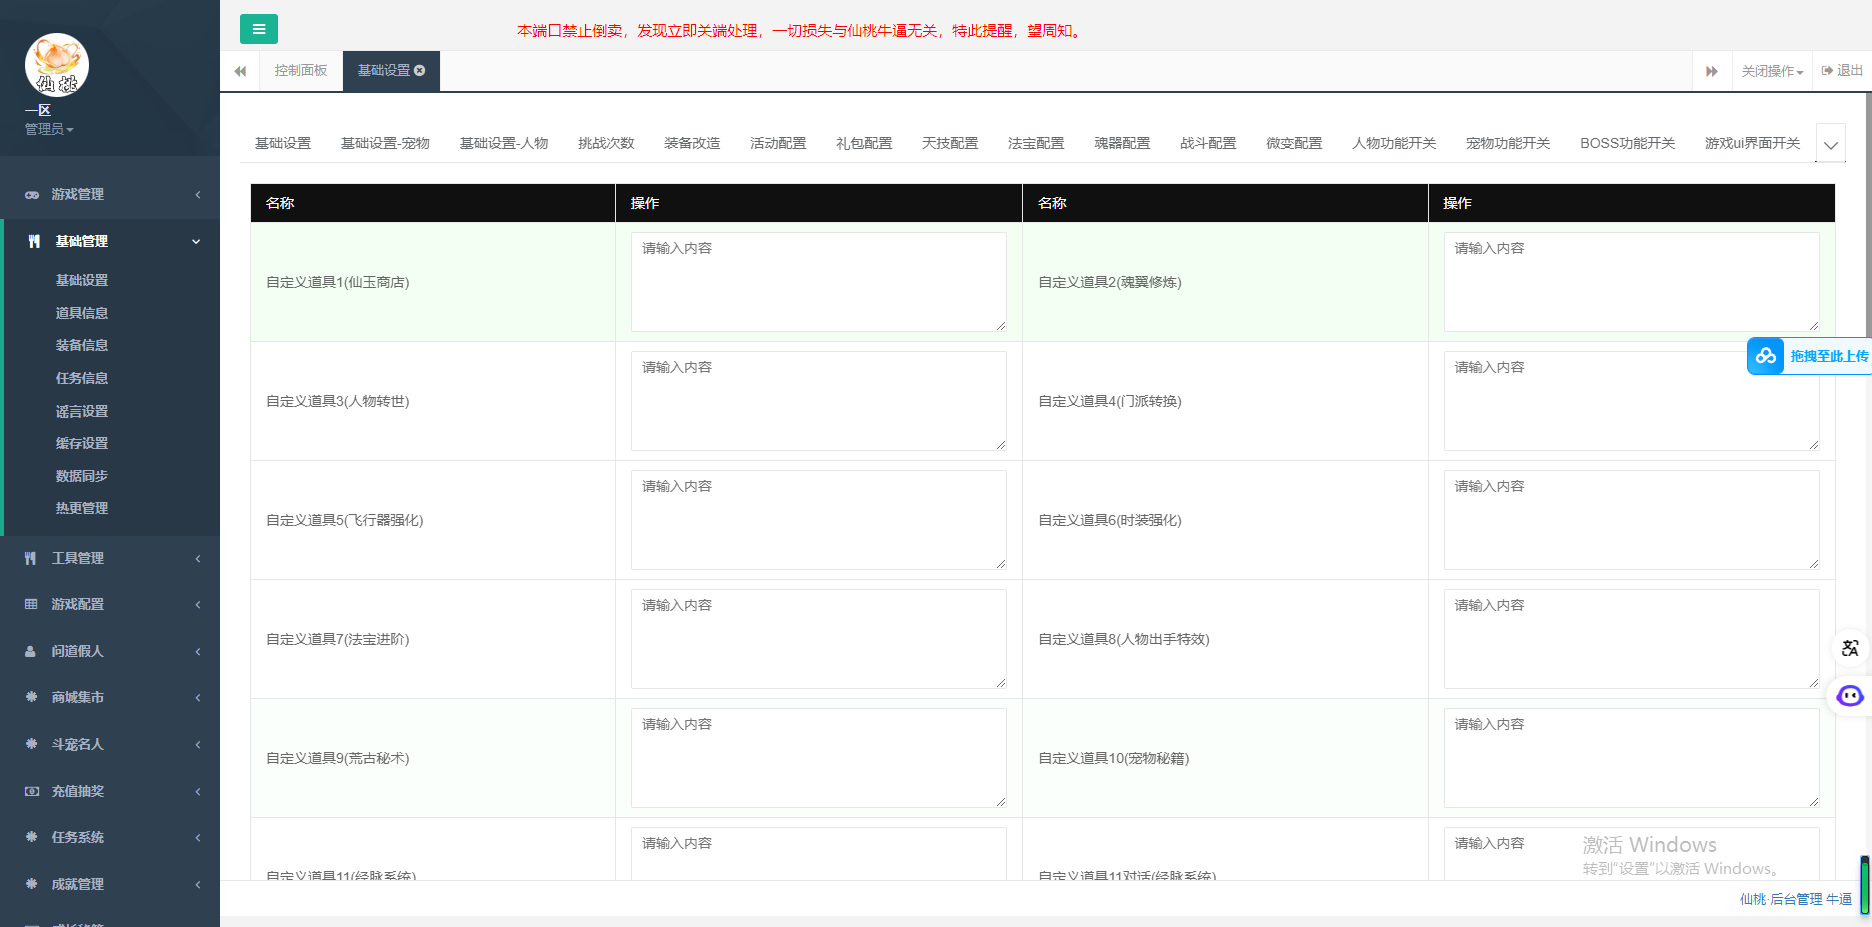Screen dimensions: 1872x927
Task: Click the 任务系统 gear icon
Action: [31, 837]
